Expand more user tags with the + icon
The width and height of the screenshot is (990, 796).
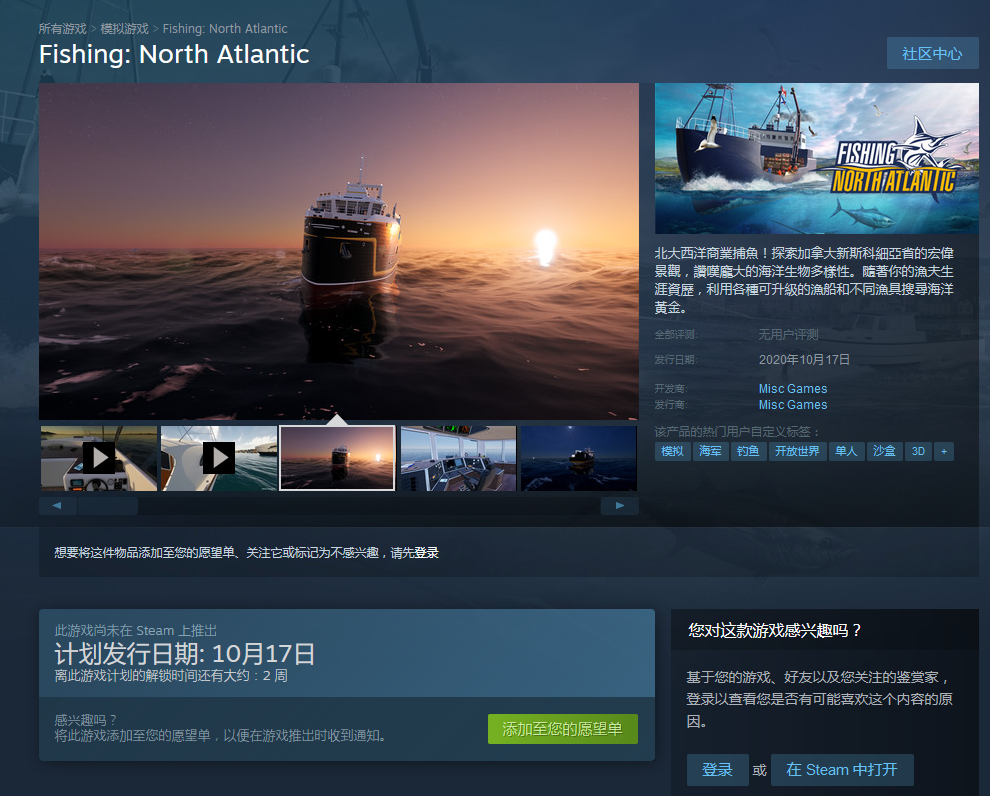943,451
